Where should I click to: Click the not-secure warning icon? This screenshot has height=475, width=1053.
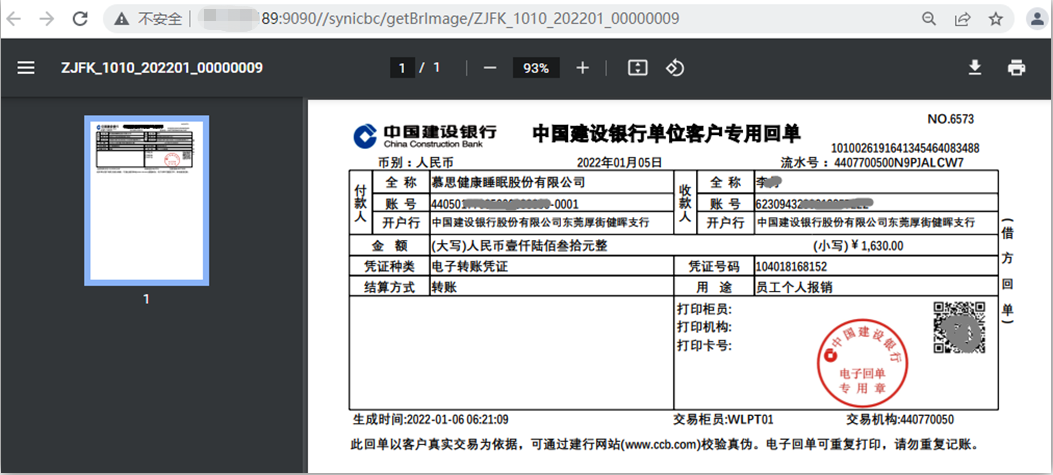click(122, 19)
